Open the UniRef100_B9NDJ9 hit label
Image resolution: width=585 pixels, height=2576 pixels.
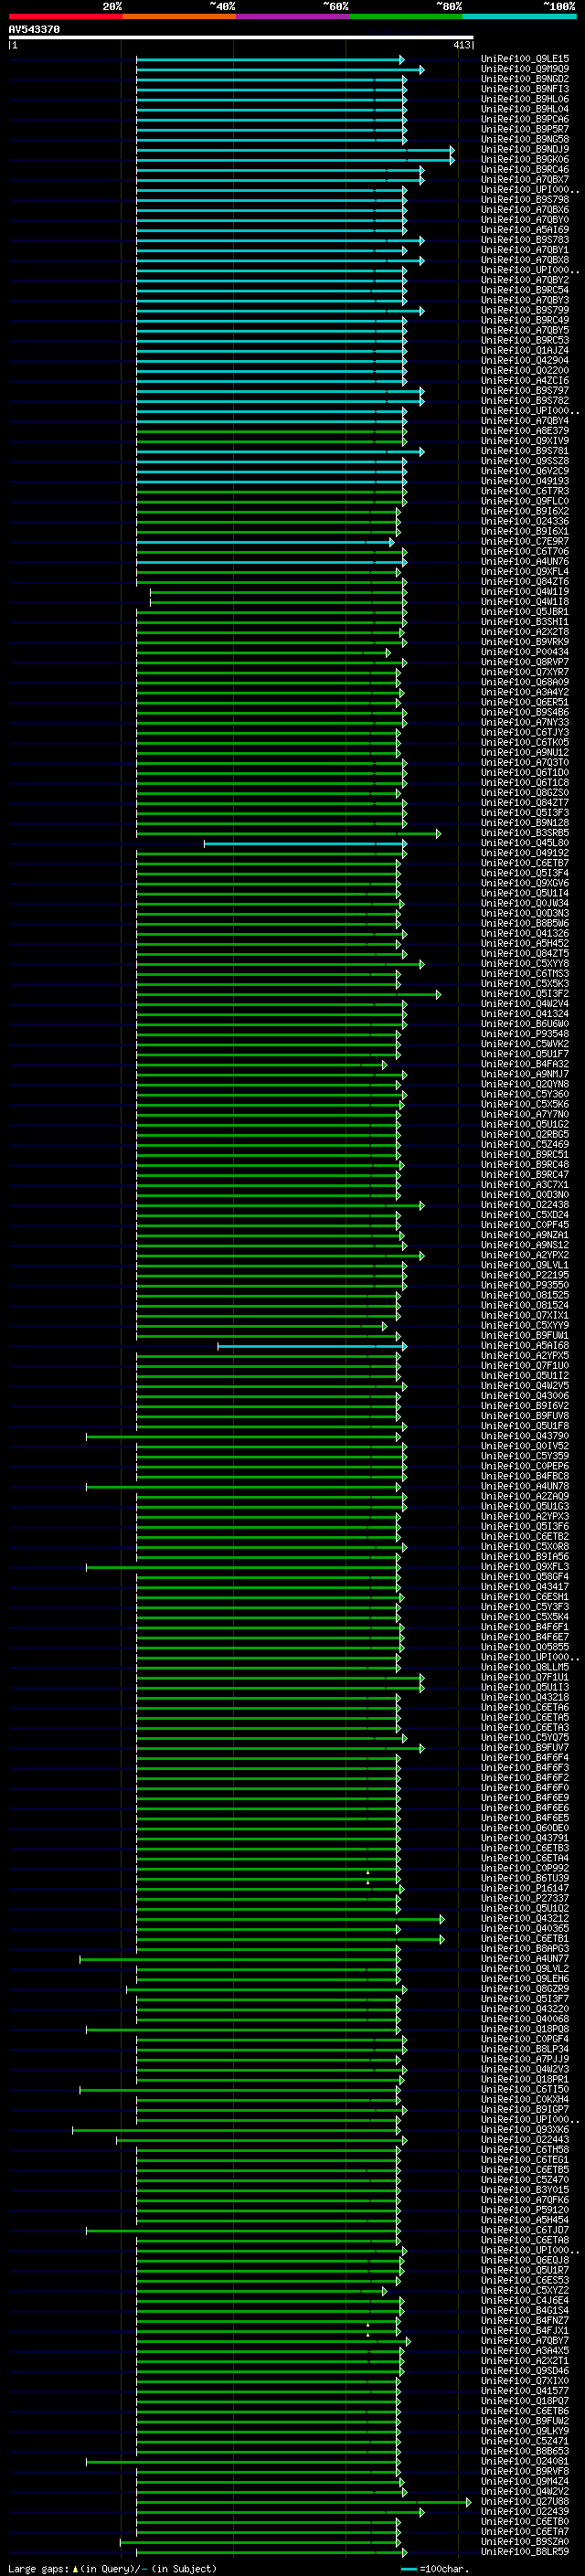coord(525,150)
